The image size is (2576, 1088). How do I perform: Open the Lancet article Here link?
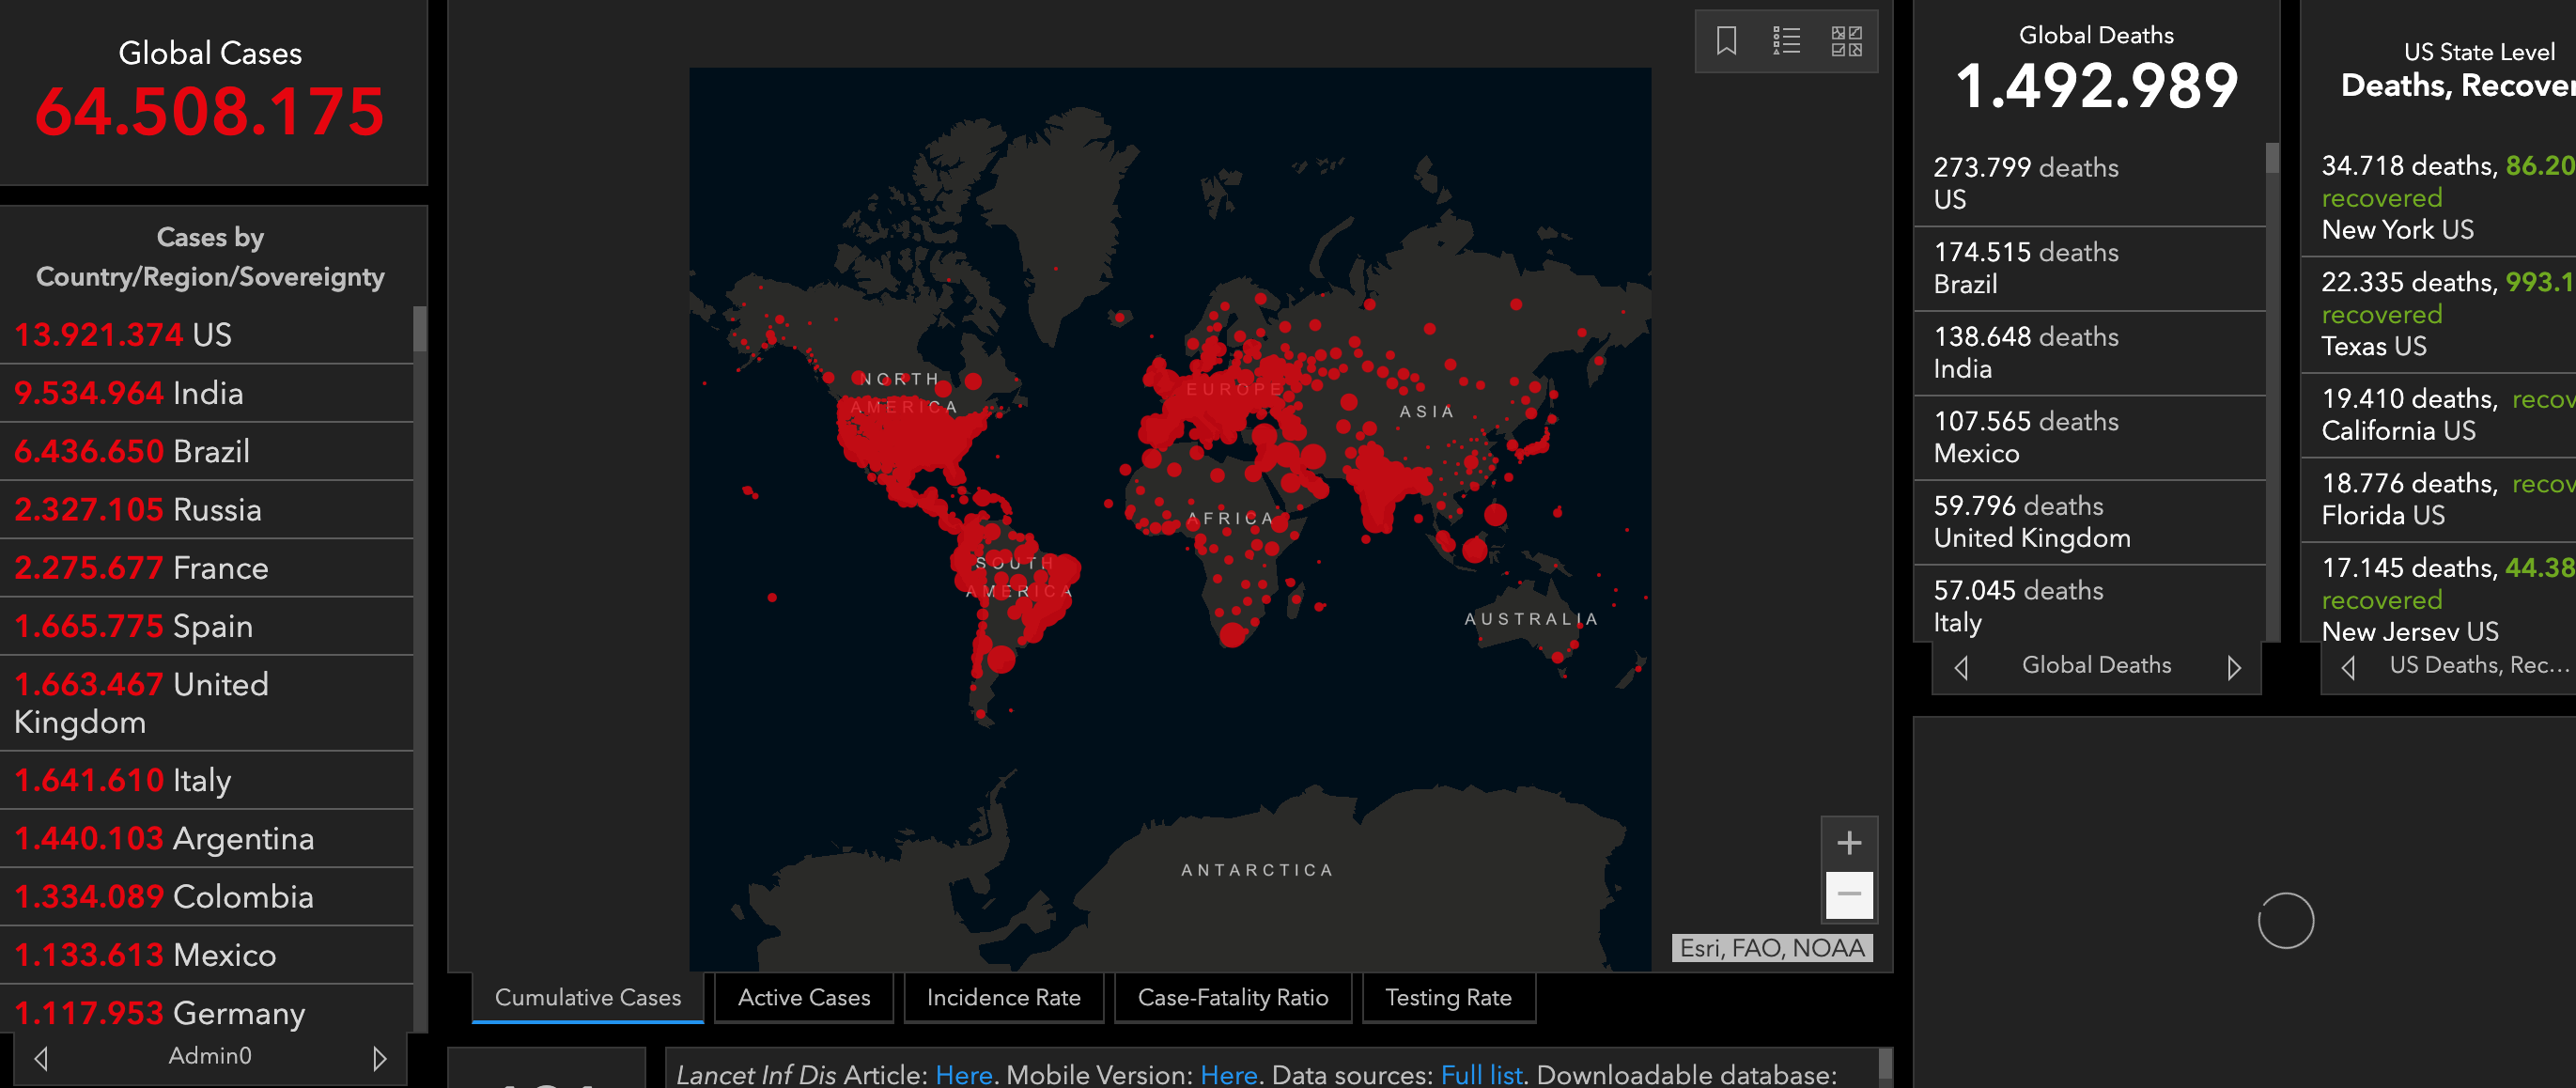tap(963, 1075)
